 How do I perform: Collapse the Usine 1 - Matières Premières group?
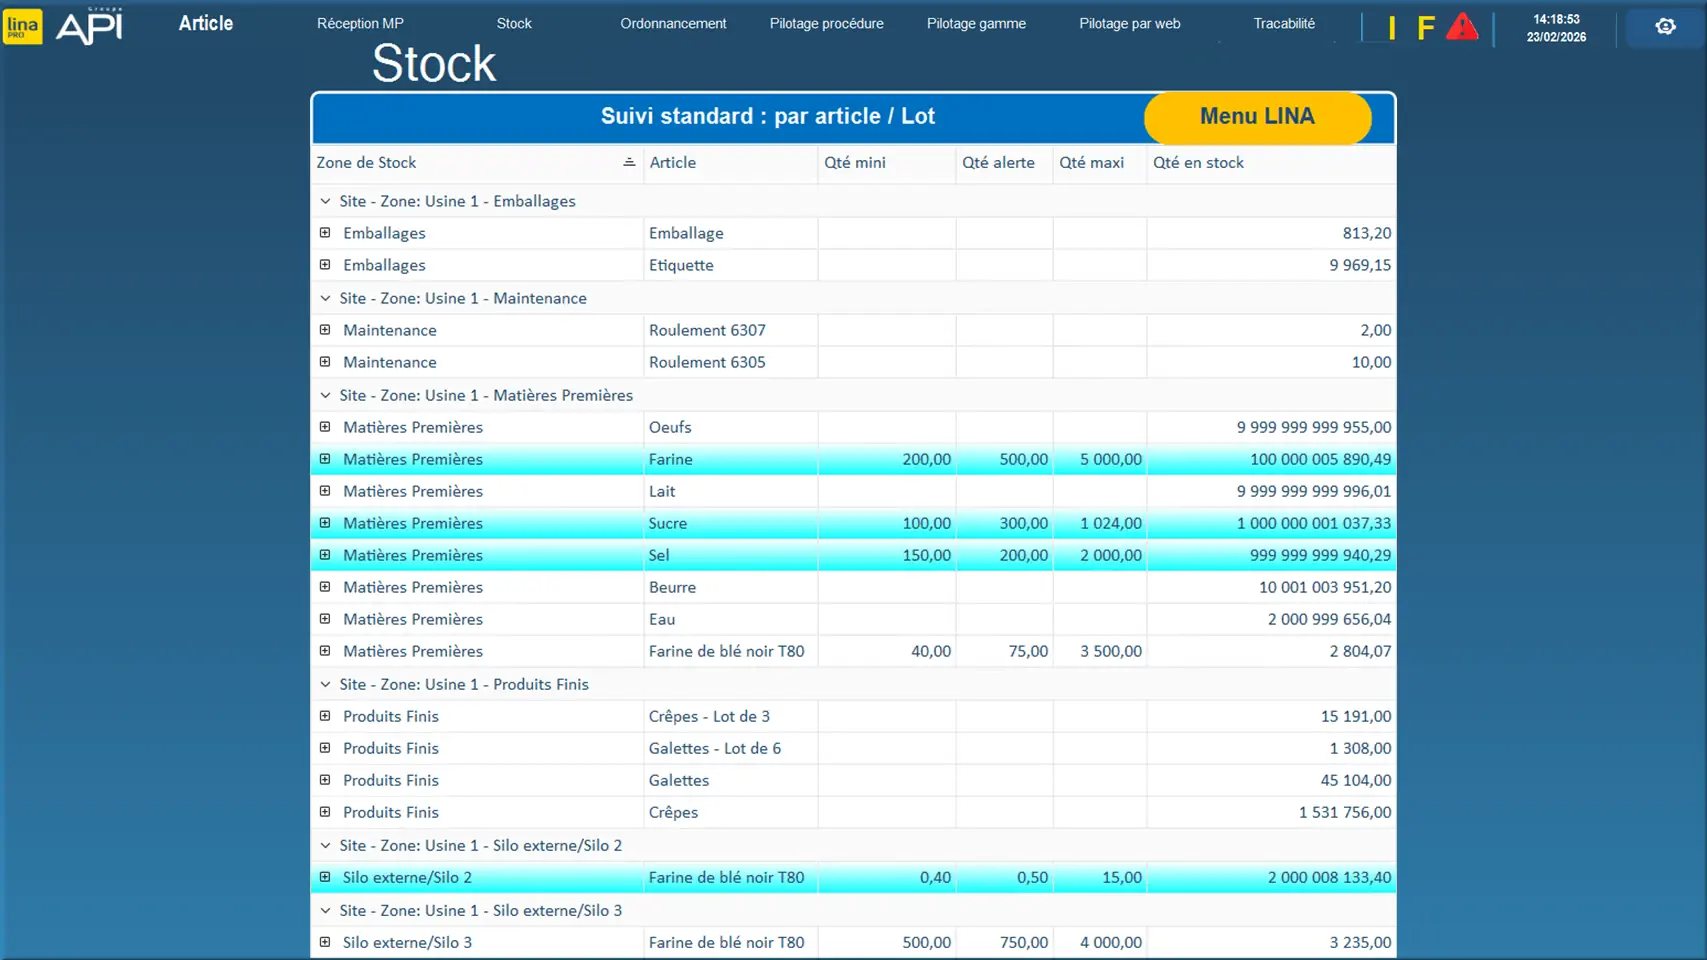pyautogui.click(x=325, y=395)
